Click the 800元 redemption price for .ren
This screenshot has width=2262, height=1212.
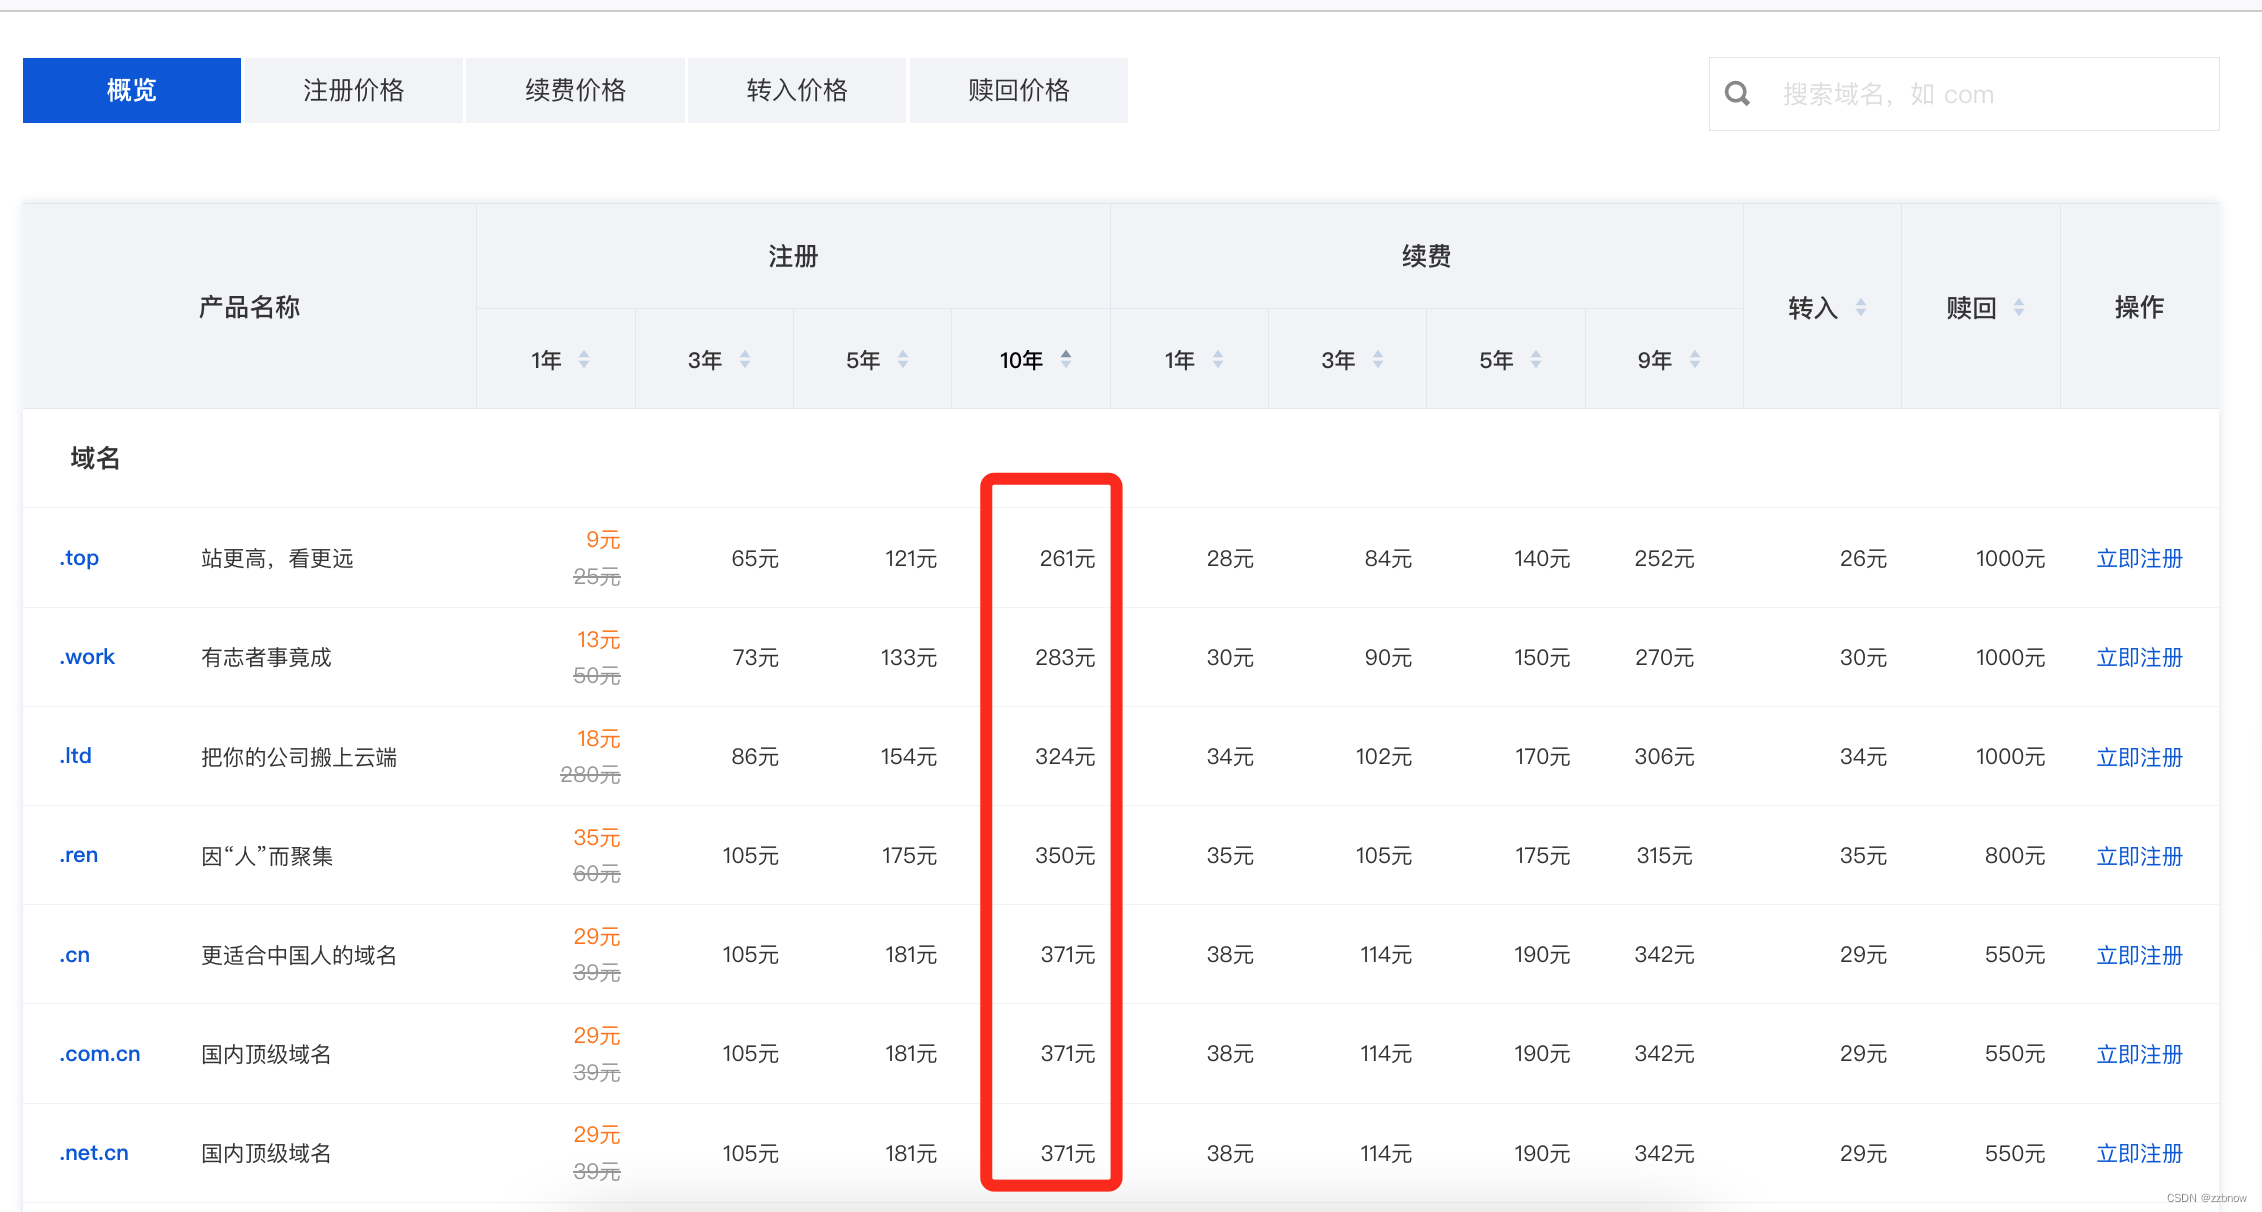(x=2015, y=855)
